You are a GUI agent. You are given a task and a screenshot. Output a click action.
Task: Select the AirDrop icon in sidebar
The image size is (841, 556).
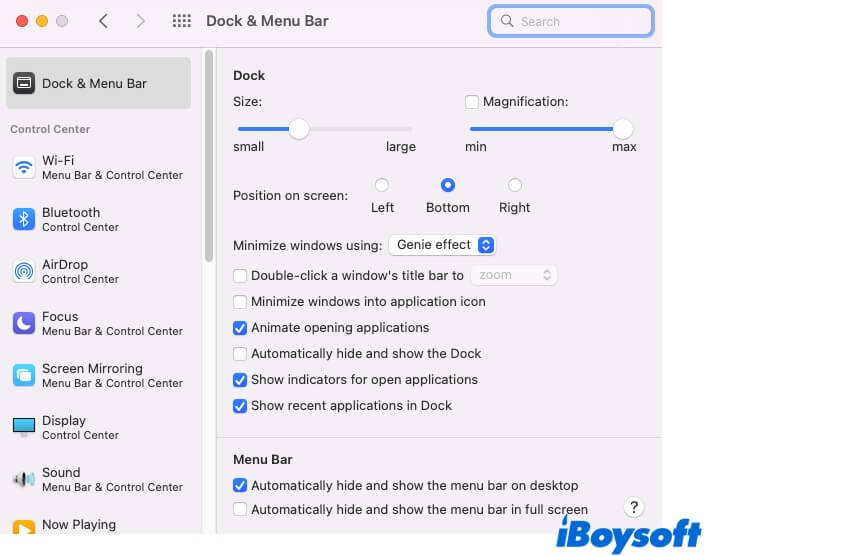[24, 271]
